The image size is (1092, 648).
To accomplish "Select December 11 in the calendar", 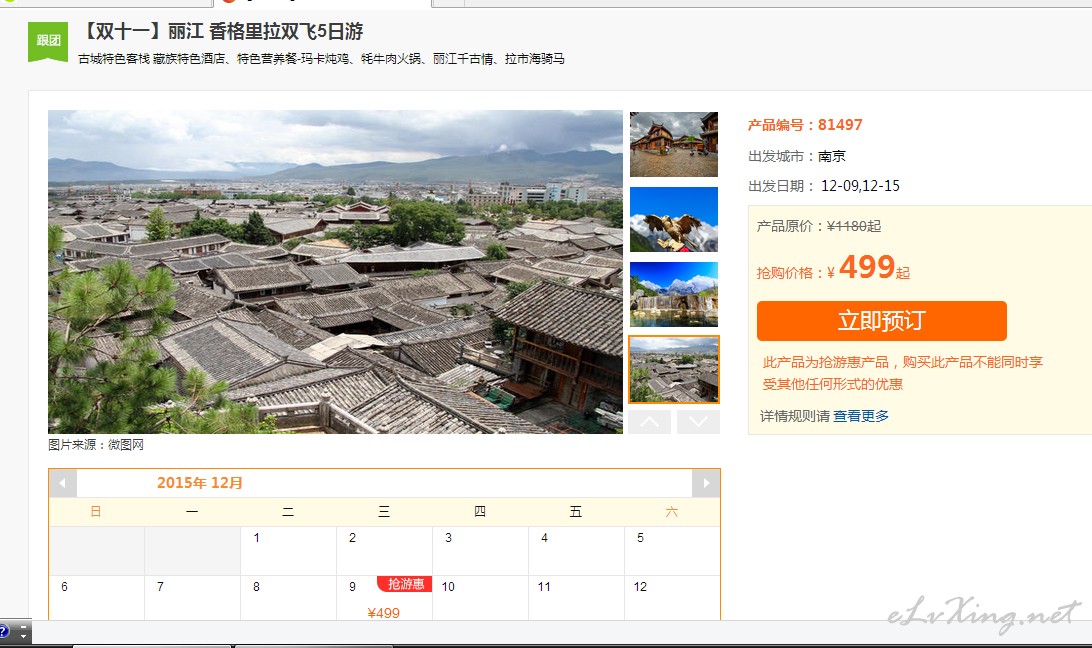I will pyautogui.click(x=577, y=598).
